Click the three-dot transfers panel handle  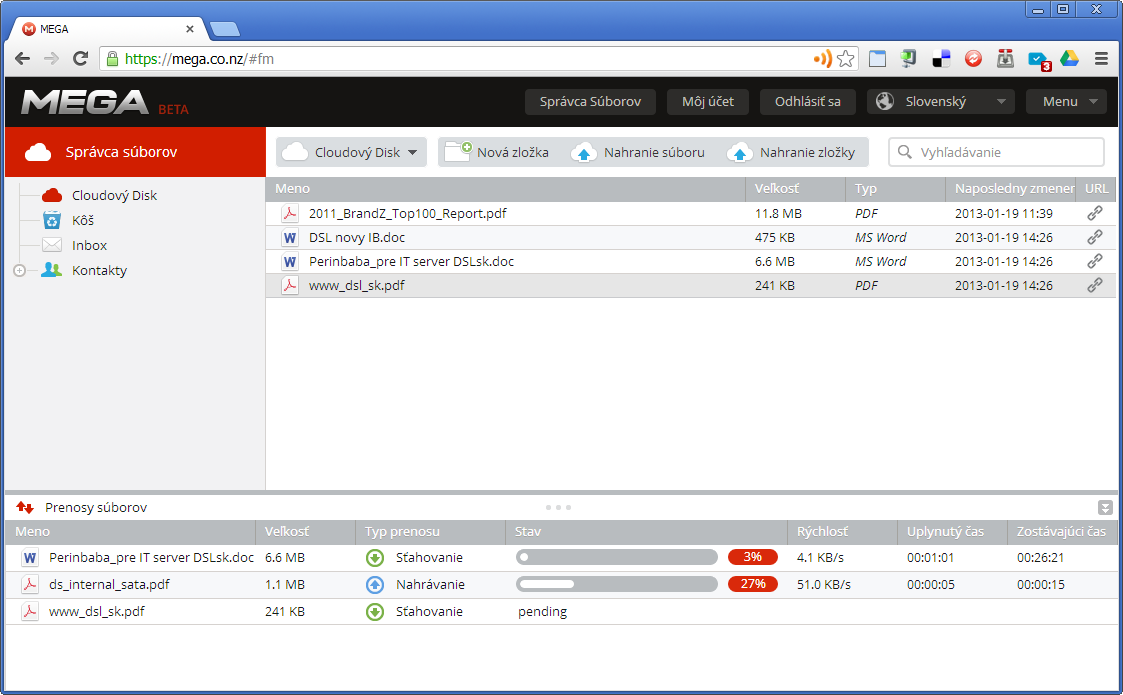[559, 507]
